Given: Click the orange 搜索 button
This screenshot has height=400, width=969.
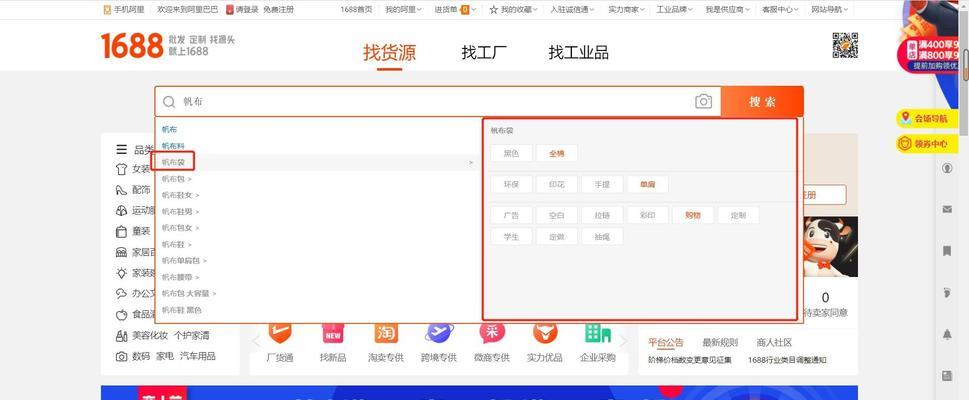Looking at the screenshot, I should point(762,102).
